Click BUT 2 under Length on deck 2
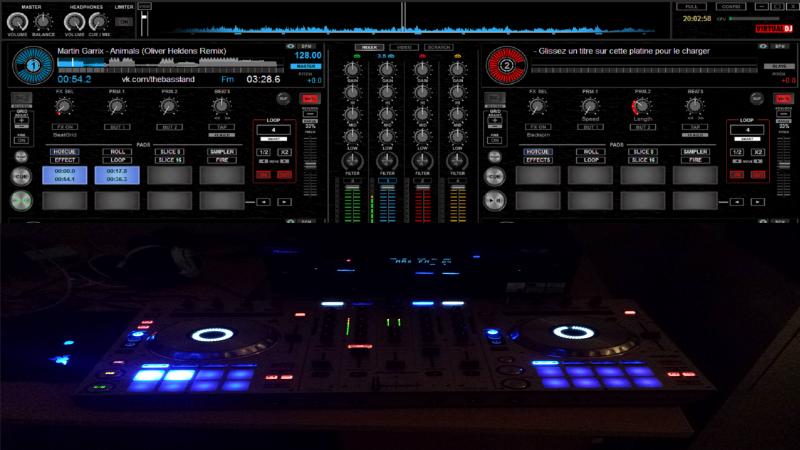This screenshot has width=800, height=450. [643, 127]
